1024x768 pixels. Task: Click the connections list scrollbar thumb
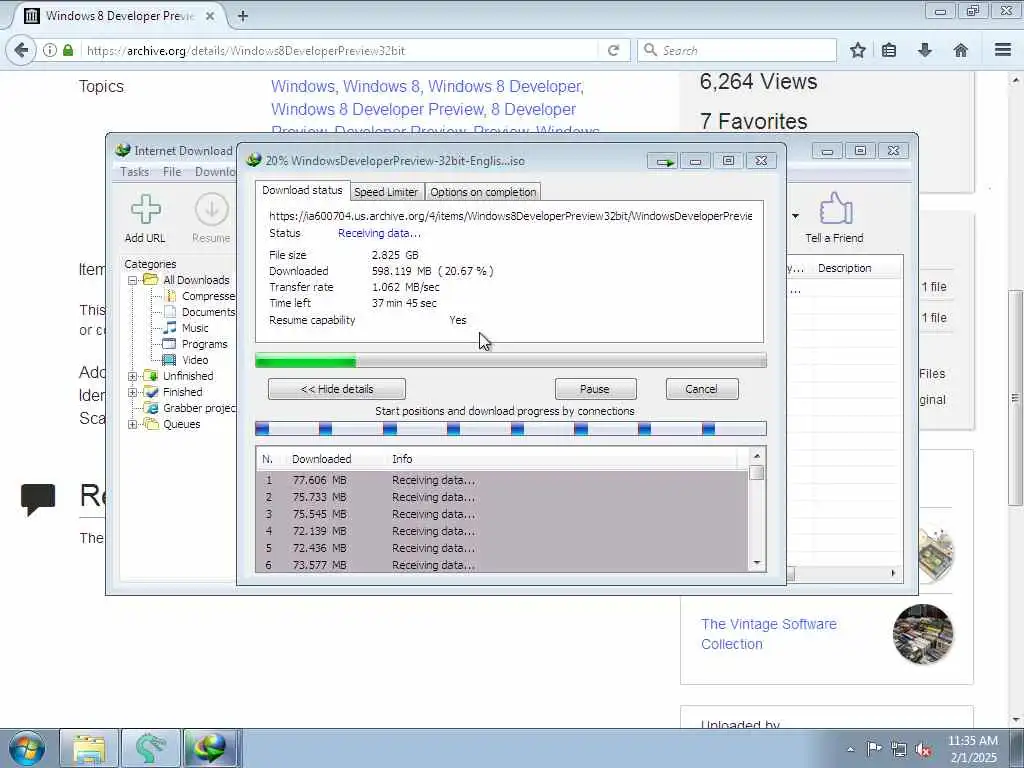coord(757,473)
